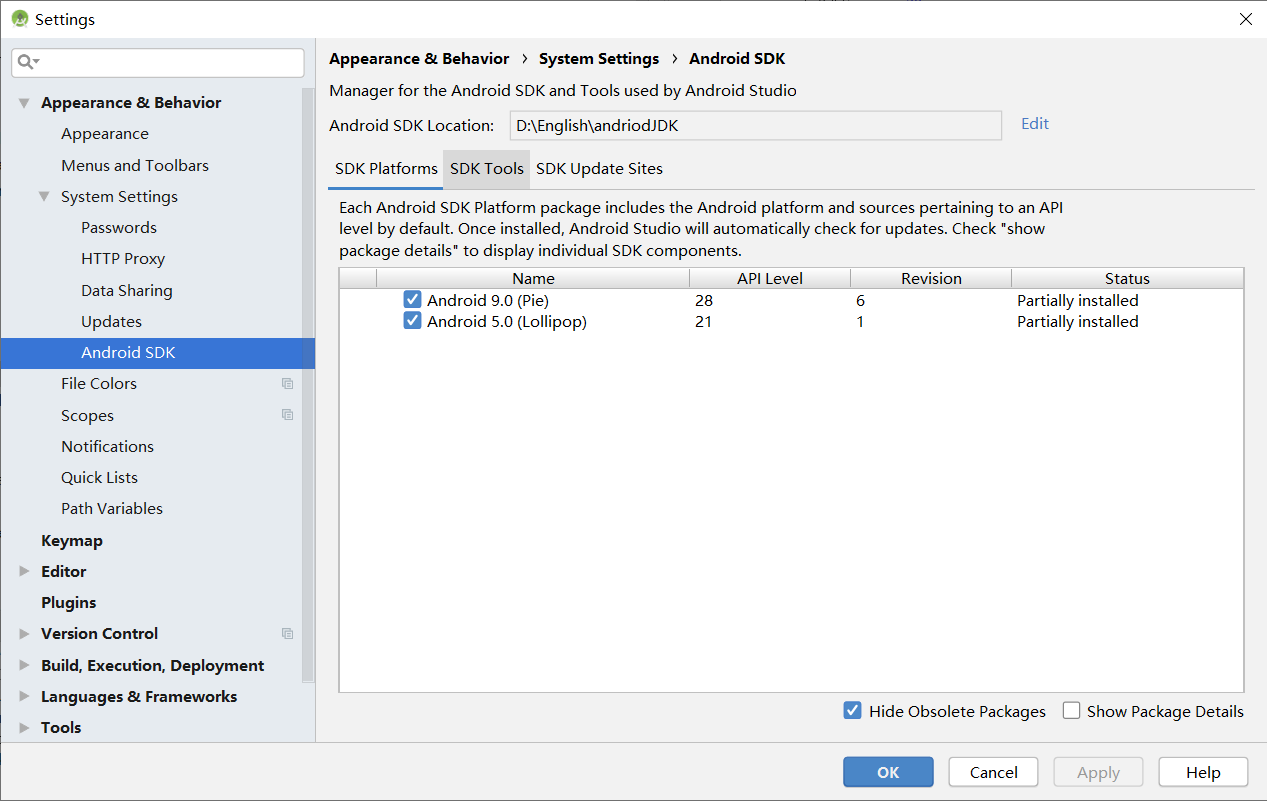Click API level 21 cell

[704, 322]
